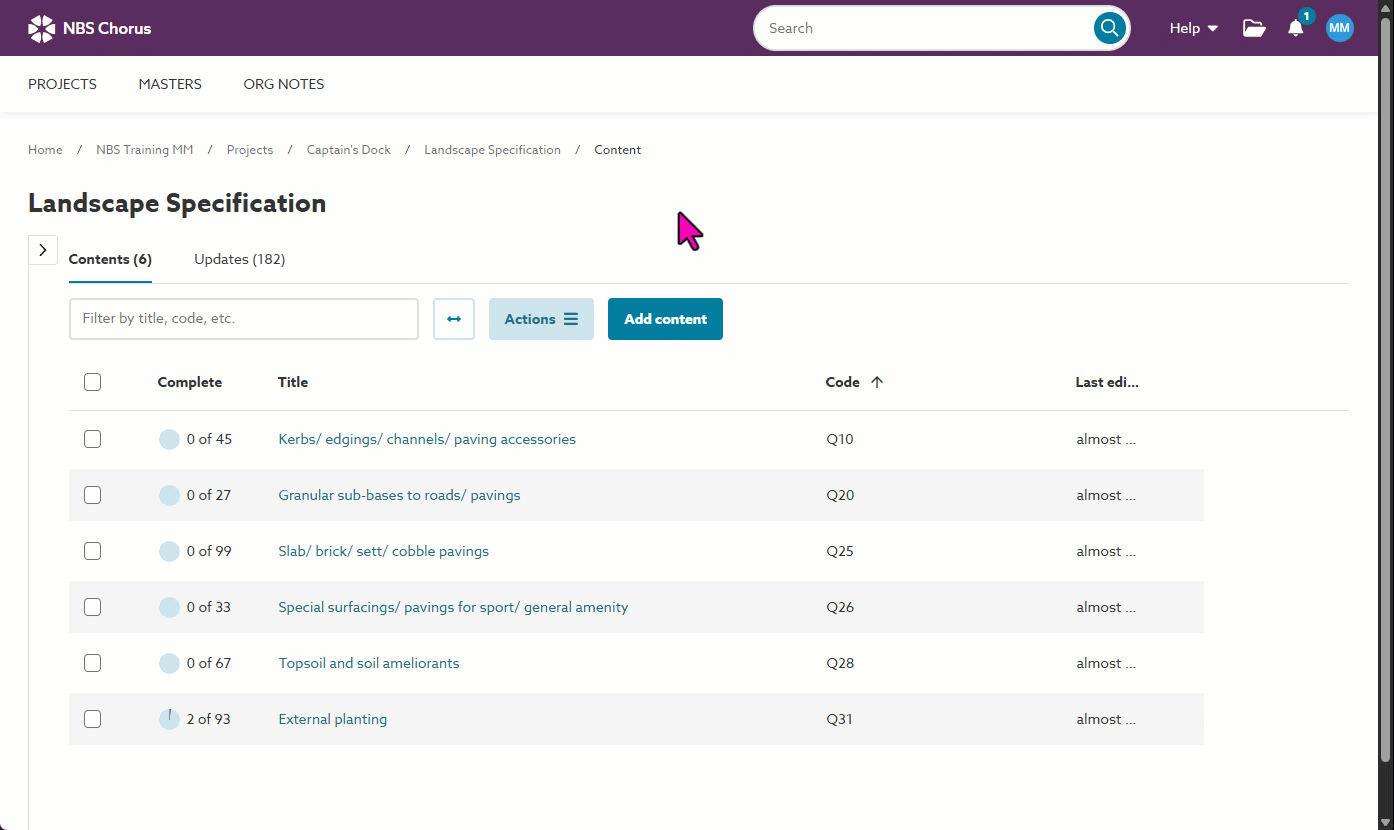This screenshot has width=1394, height=830.
Task: Select the Q10 Kerbs row checkbox
Action: point(93,439)
